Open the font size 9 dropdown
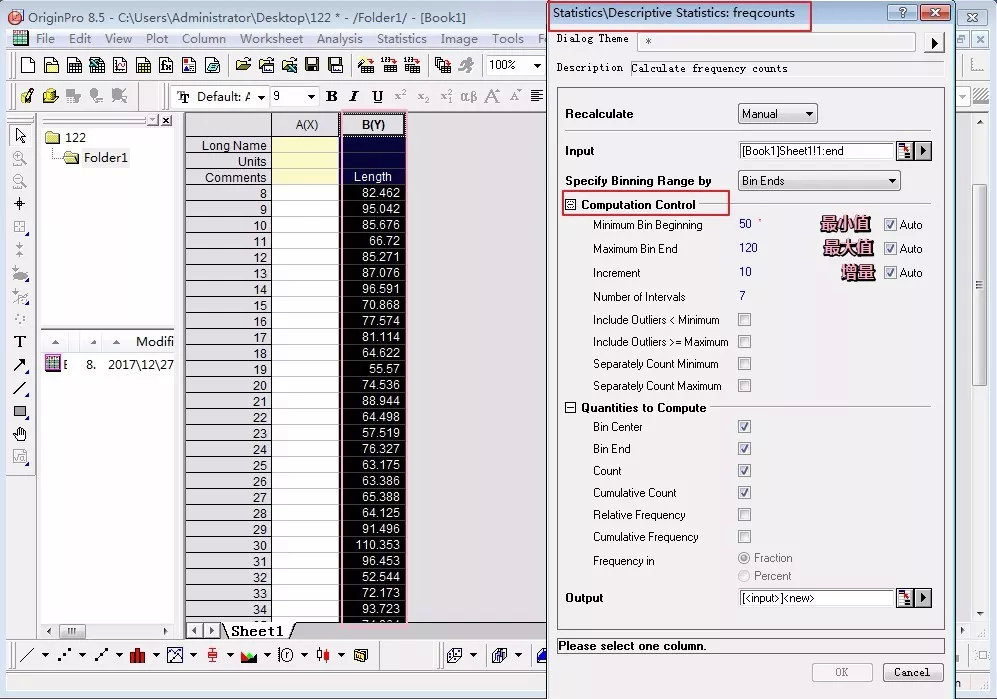Viewport: 997px width, 699px height. (311, 97)
